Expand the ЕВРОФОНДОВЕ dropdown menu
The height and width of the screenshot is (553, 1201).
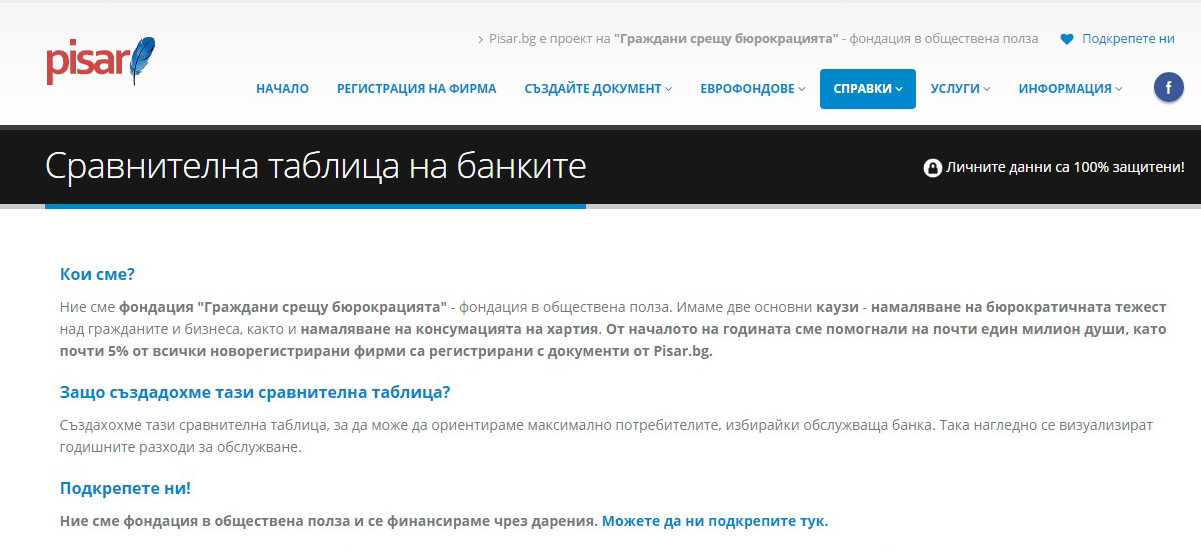pos(752,89)
